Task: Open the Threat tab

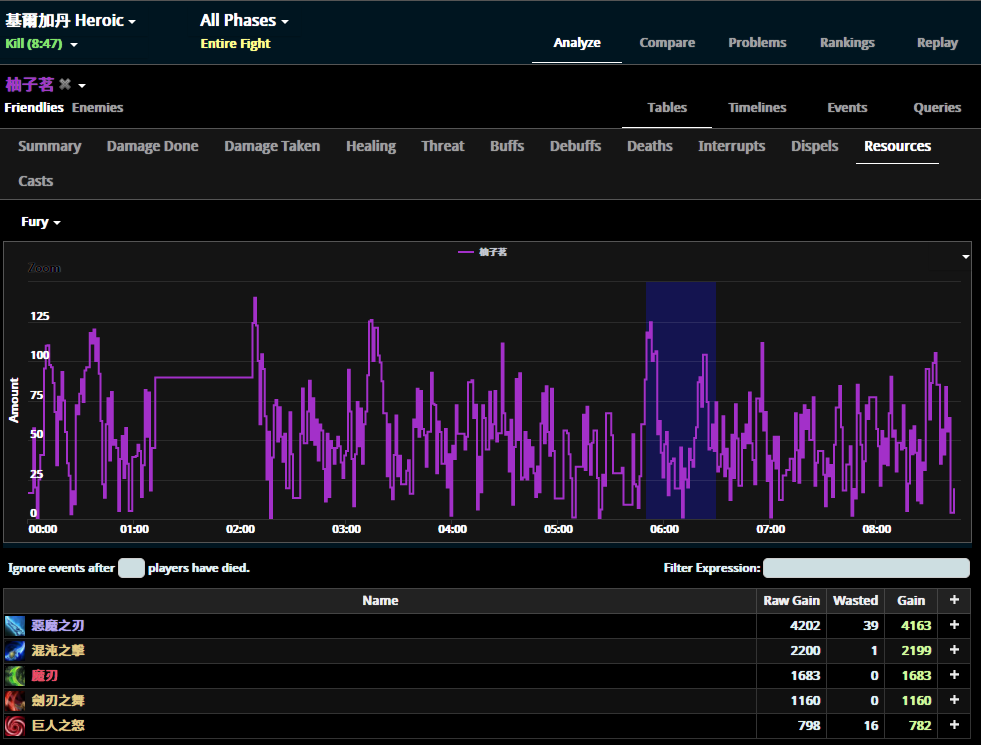Action: 443,146
